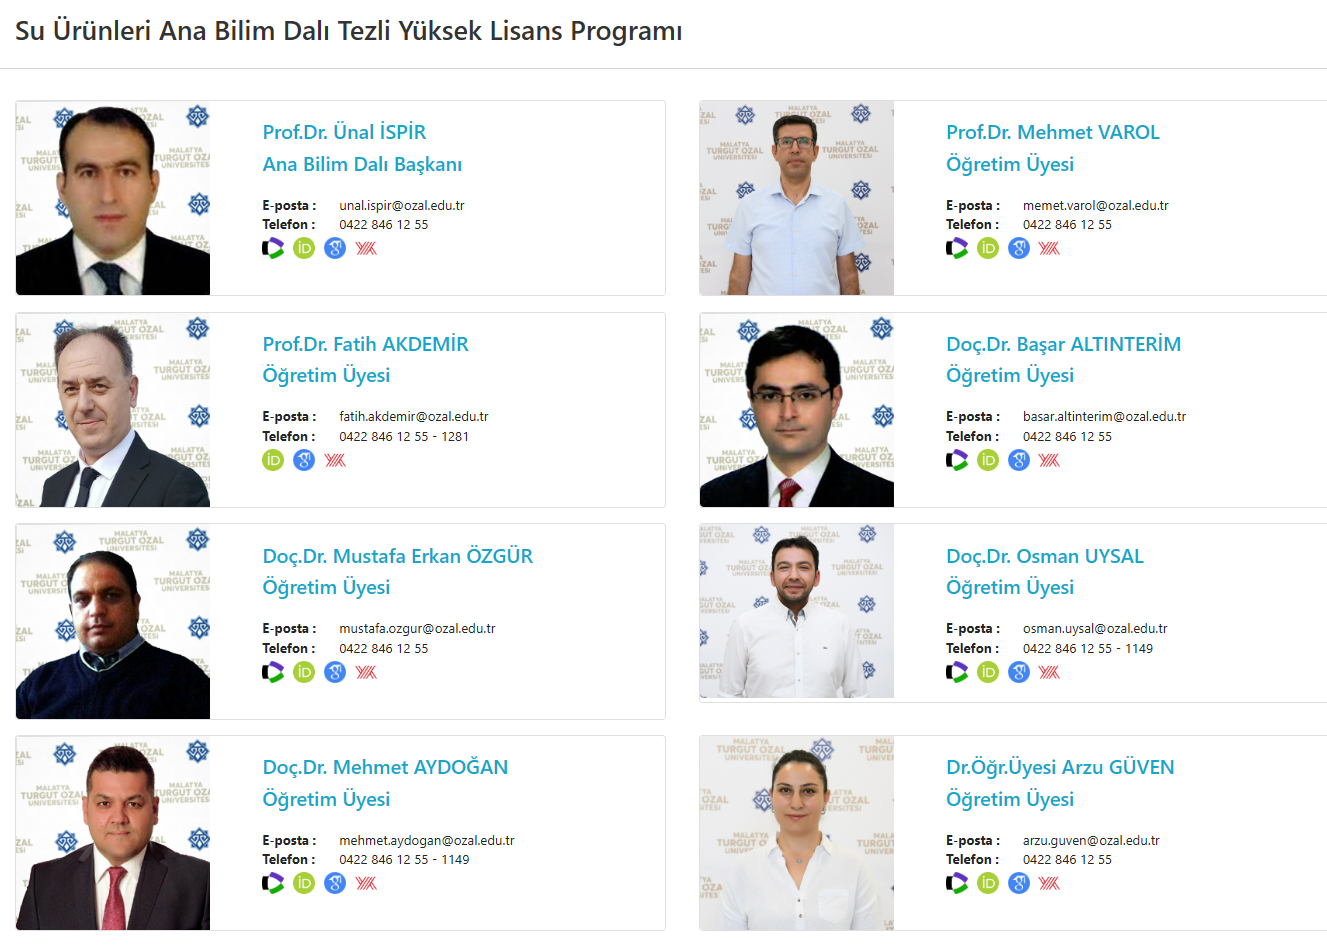
Task: Open Doç.Dr. Mustafa Erkan ÖZGÜR profile link
Action: 397,556
